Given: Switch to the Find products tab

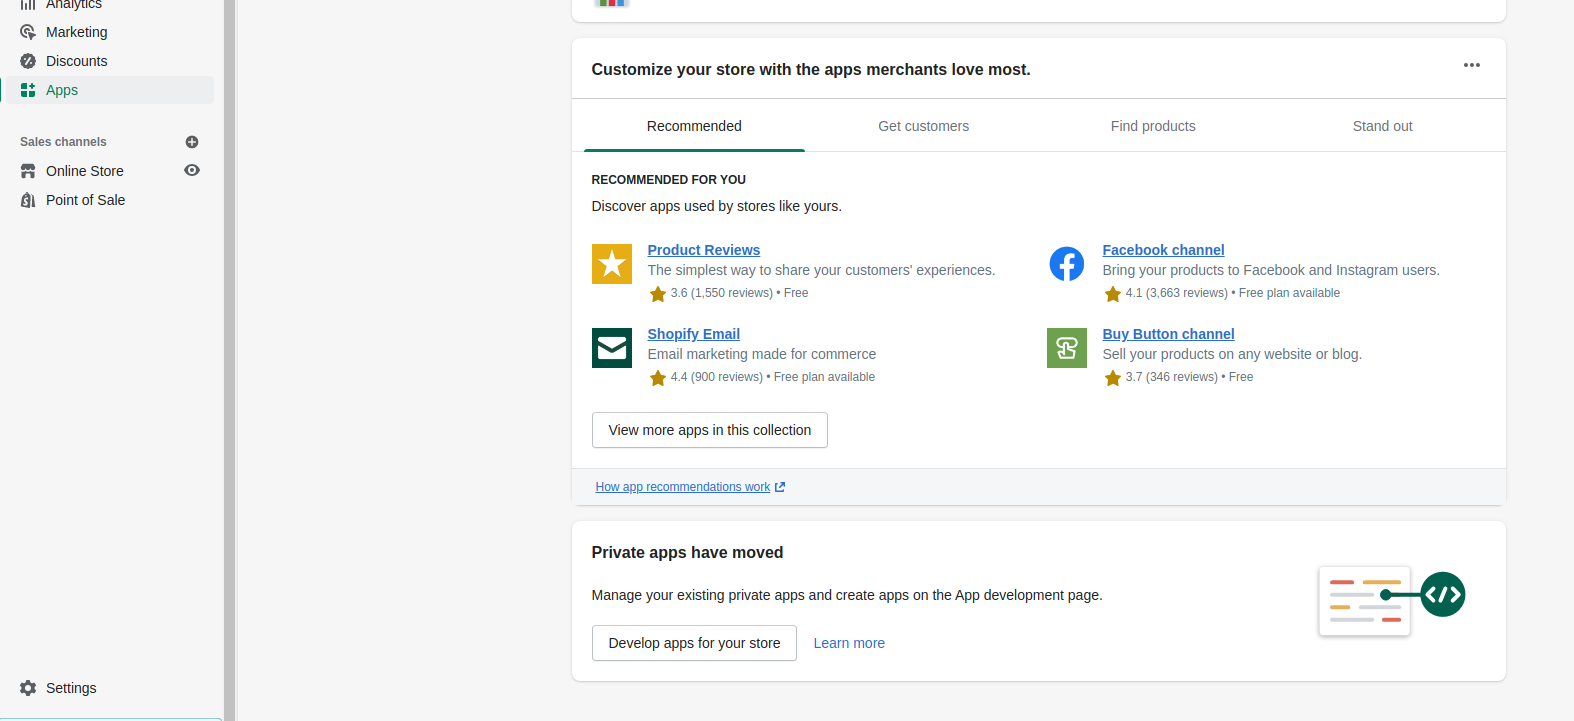Looking at the screenshot, I should click(x=1153, y=126).
